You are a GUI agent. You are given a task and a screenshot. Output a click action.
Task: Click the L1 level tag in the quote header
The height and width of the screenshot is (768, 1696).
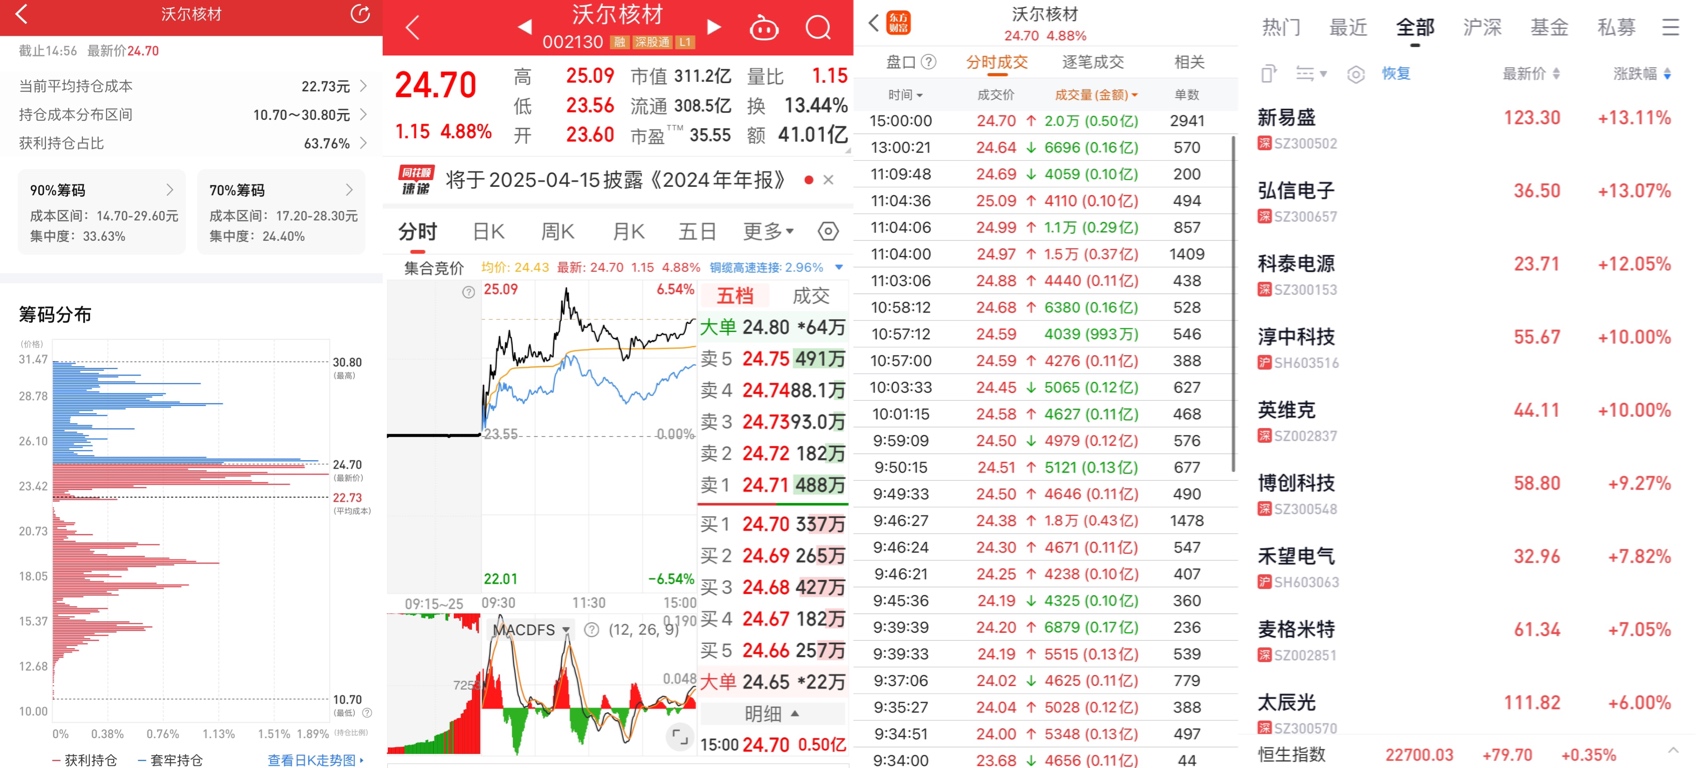[x=685, y=42]
